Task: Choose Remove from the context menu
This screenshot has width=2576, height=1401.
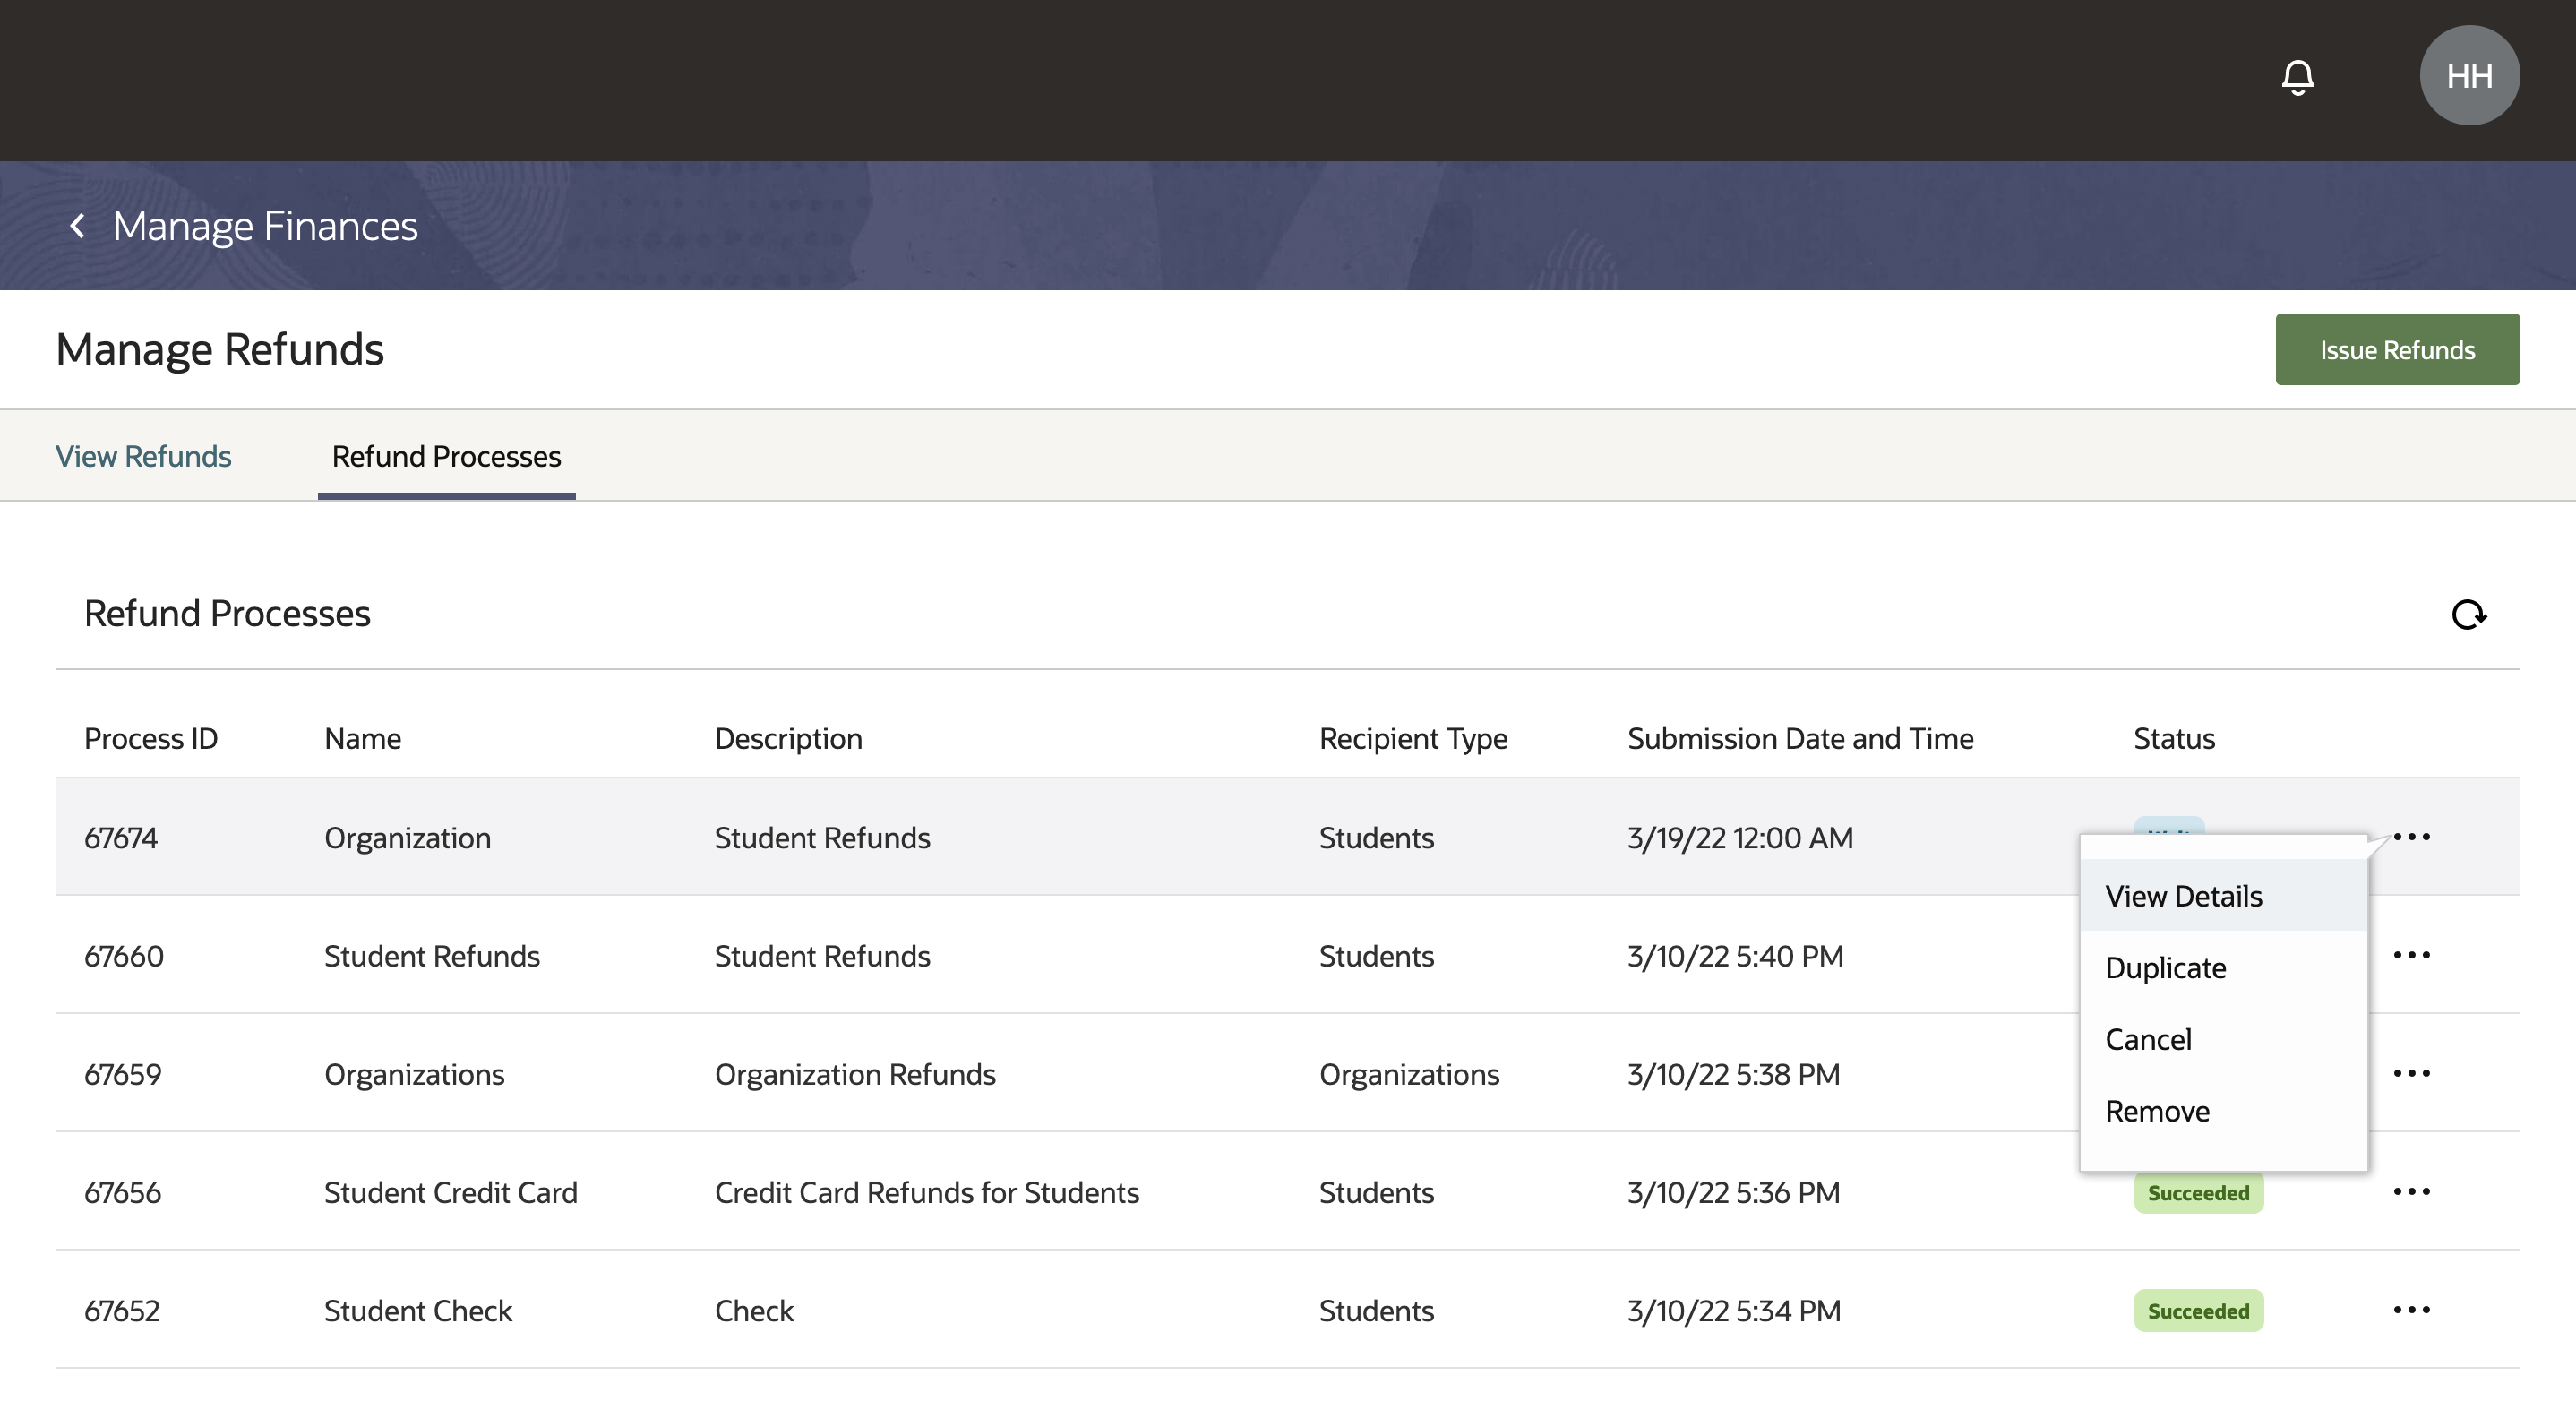Action: [x=2157, y=1111]
